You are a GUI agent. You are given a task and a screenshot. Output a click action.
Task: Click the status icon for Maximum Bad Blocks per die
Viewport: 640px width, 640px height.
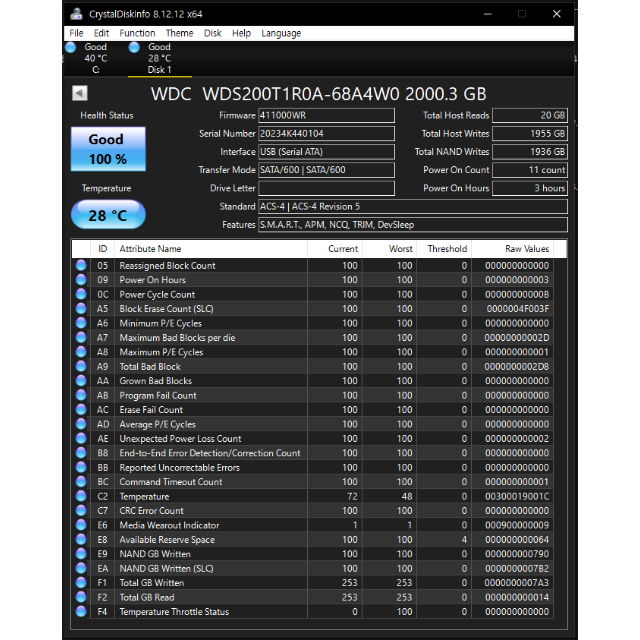coord(81,338)
